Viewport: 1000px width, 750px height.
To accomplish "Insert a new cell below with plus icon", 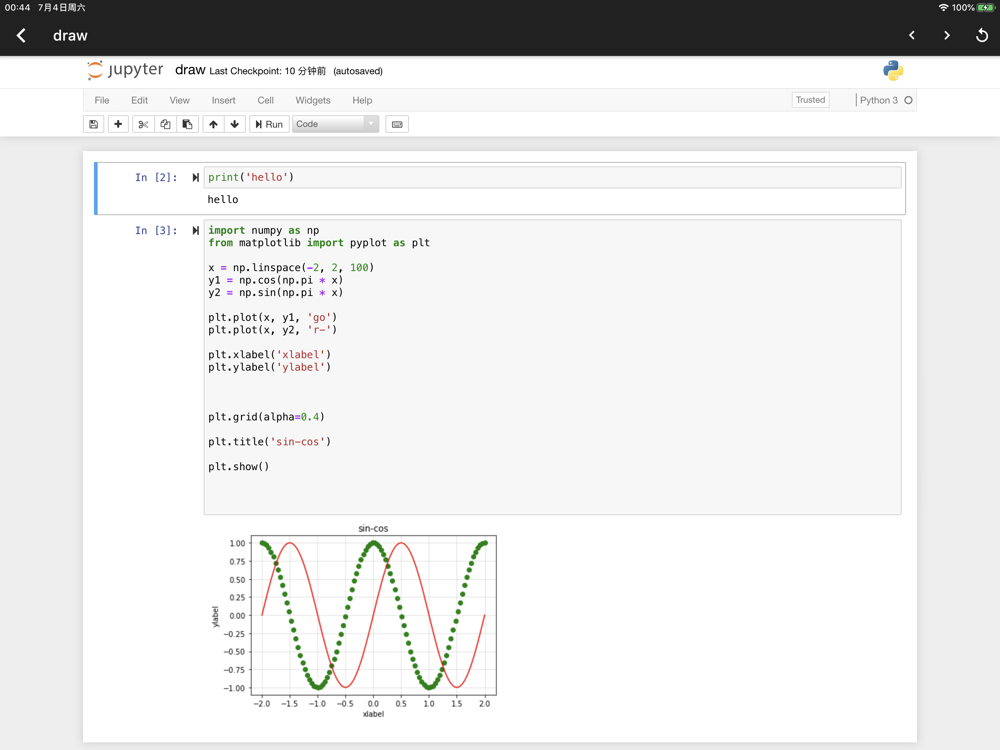I will (118, 124).
